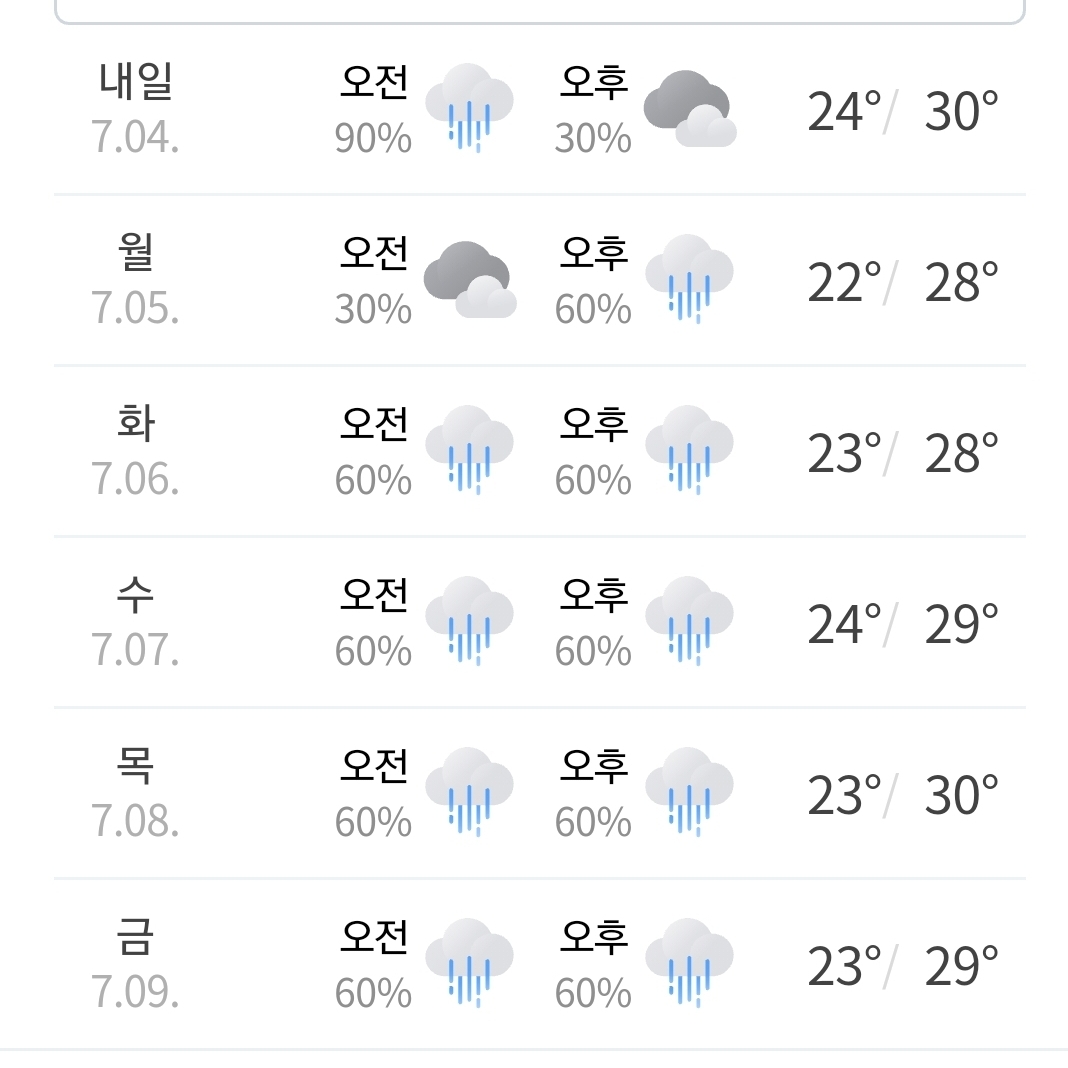
Task: Tap tomorrow's morning rain icon at 90%
Action: (469, 108)
